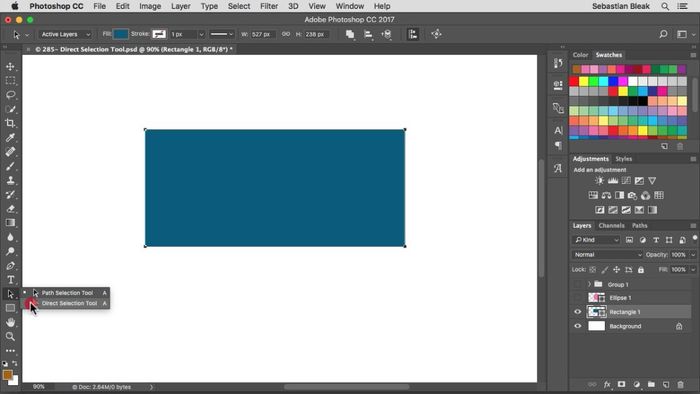Click the shape Fill color swatch
This screenshot has width=700, height=394.
click(121, 34)
